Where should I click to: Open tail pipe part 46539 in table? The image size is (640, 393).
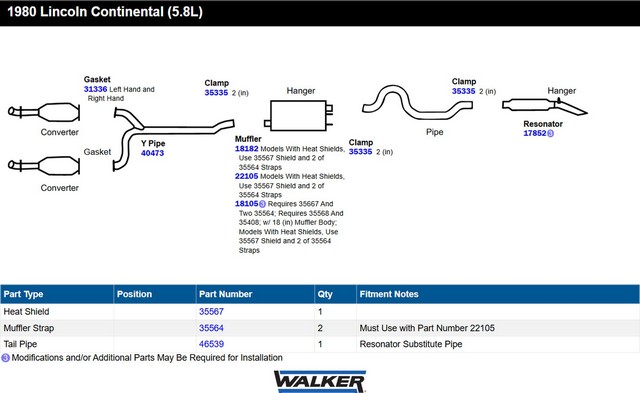click(211, 344)
